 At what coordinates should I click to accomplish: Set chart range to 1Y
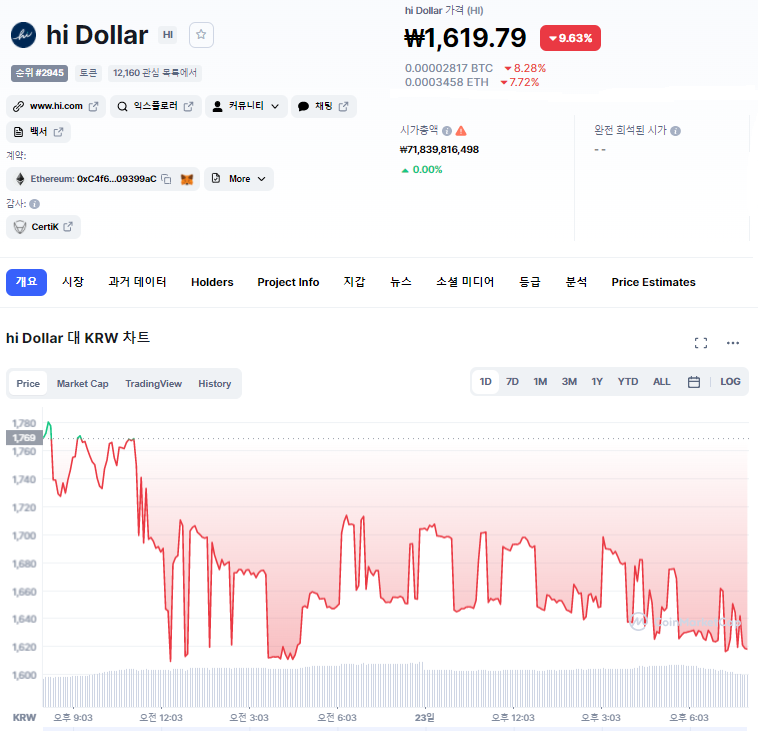pyautogui.click(x=597, y=382)
